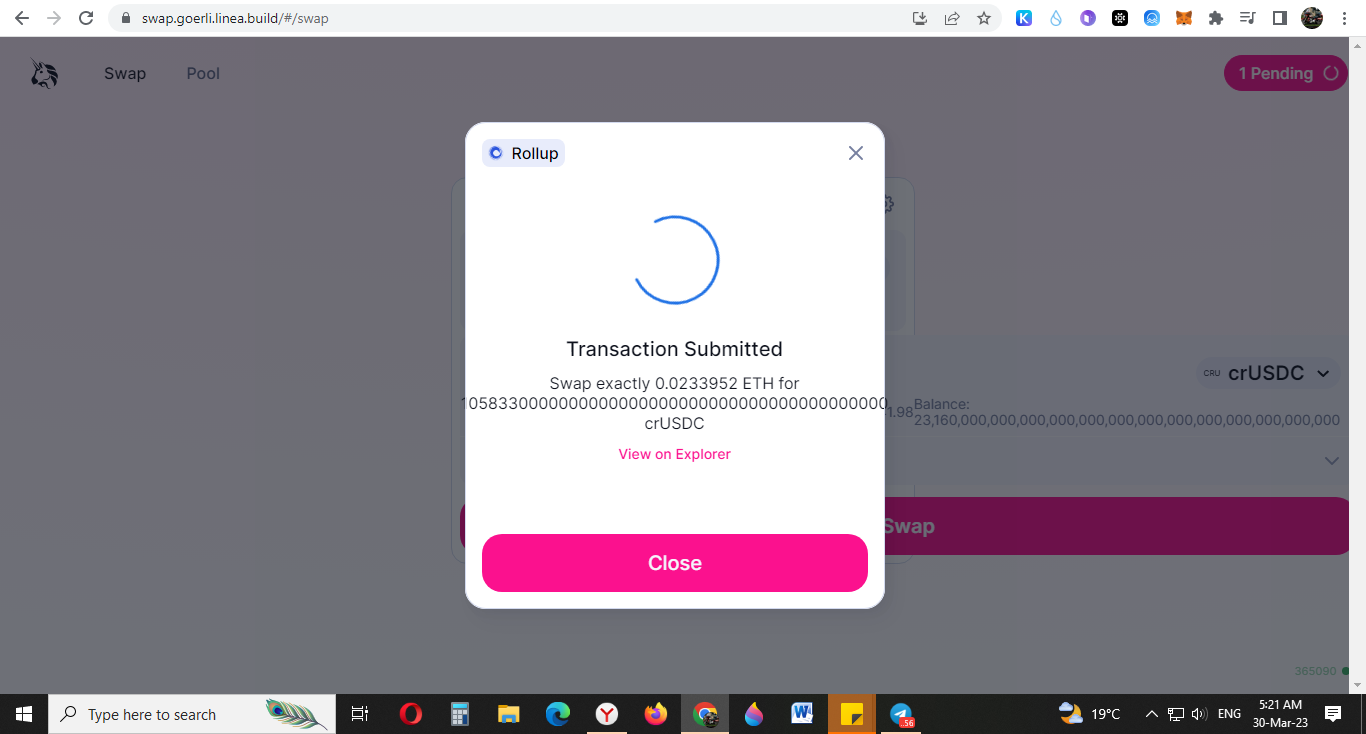The height and width of the screenshot is (734, 1366).
Task: Show hidden system tray icons
Action: (1151, 714)
